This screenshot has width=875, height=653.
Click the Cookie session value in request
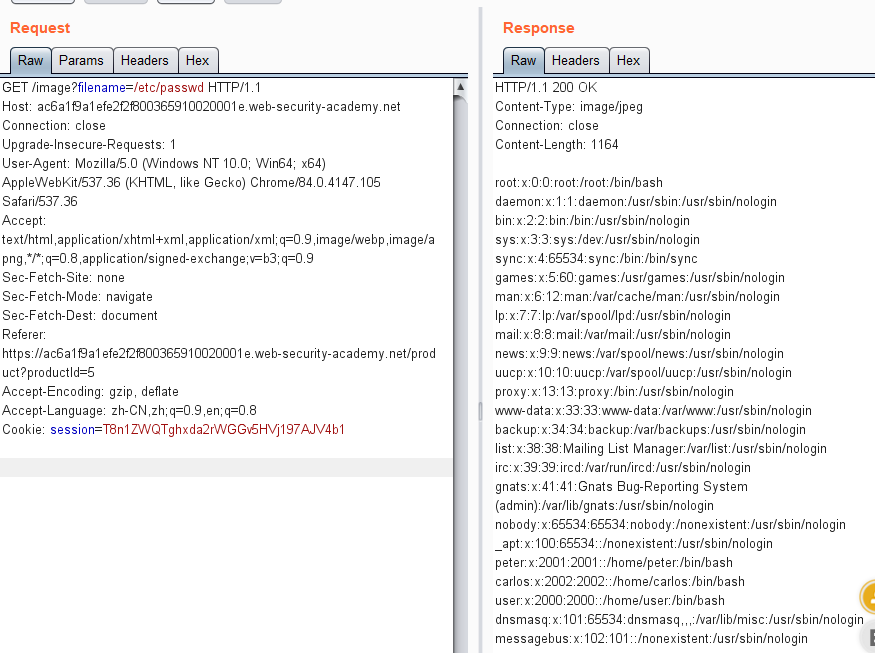click(224, 429)
